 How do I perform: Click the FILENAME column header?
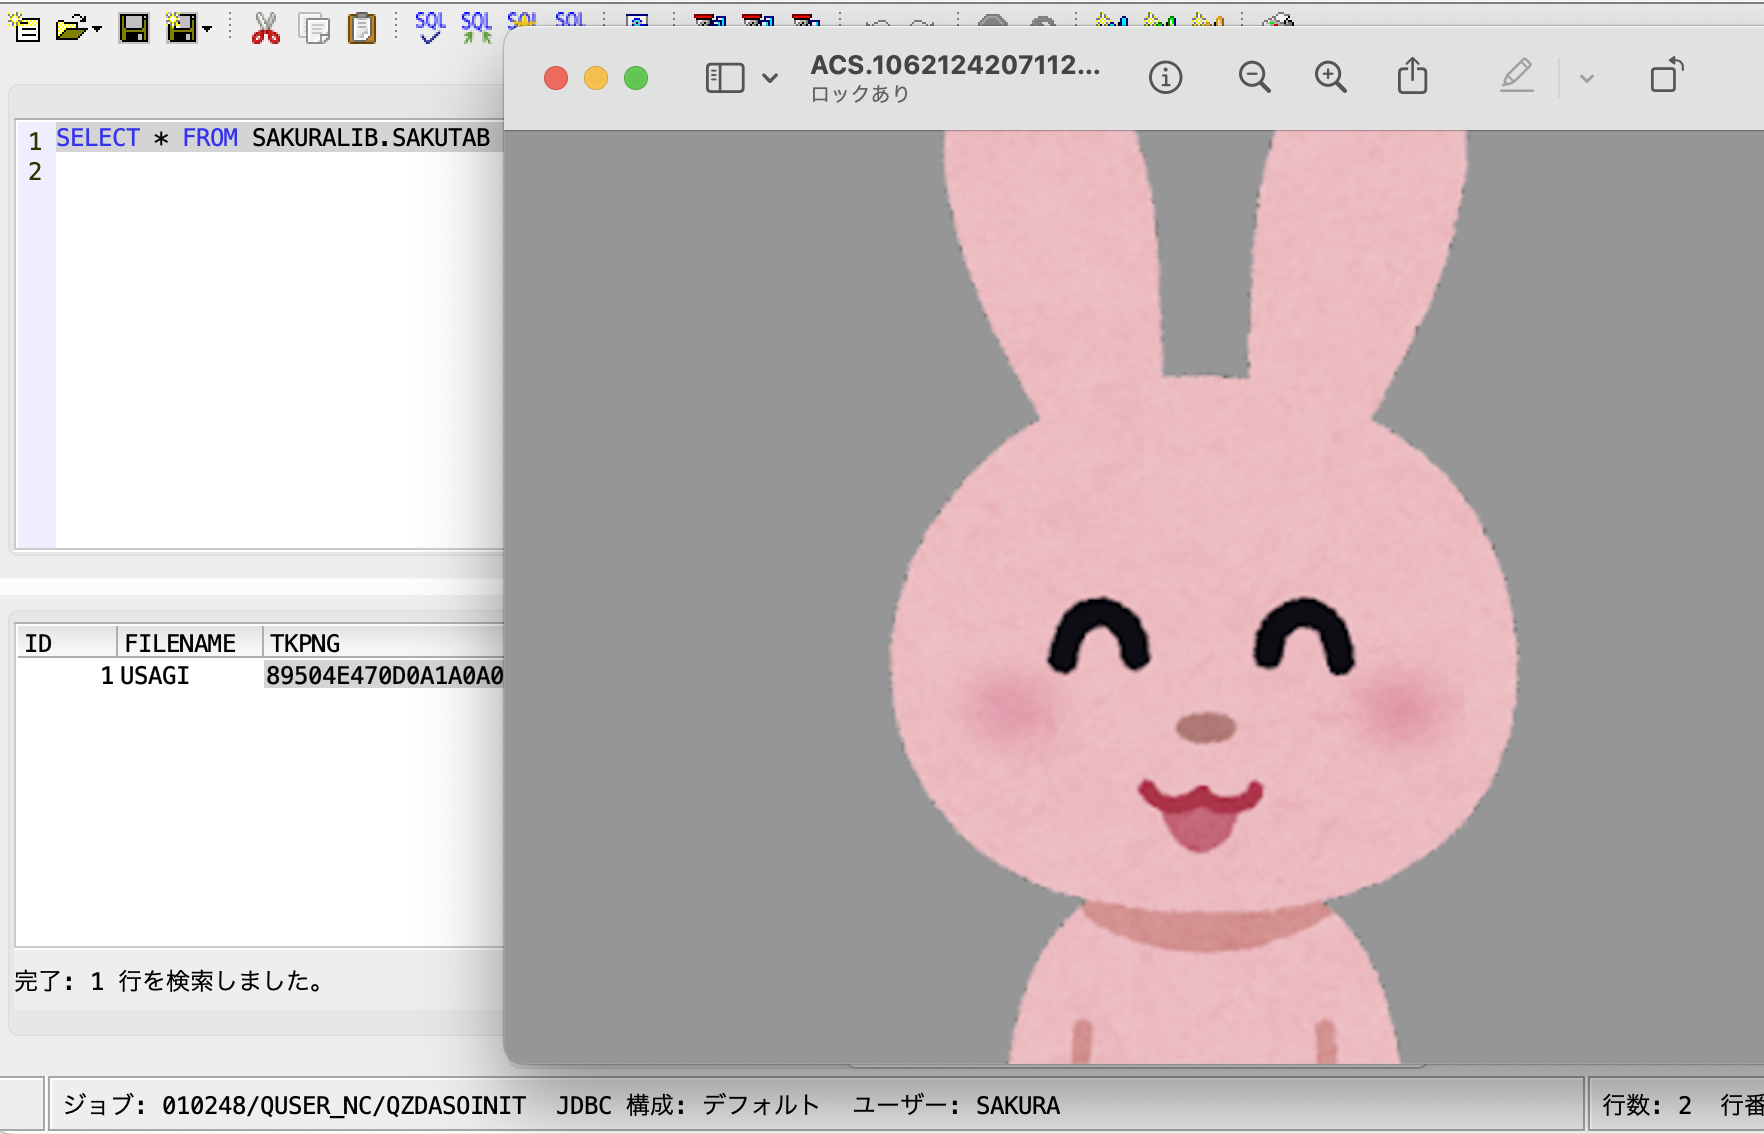pos(181,643)
